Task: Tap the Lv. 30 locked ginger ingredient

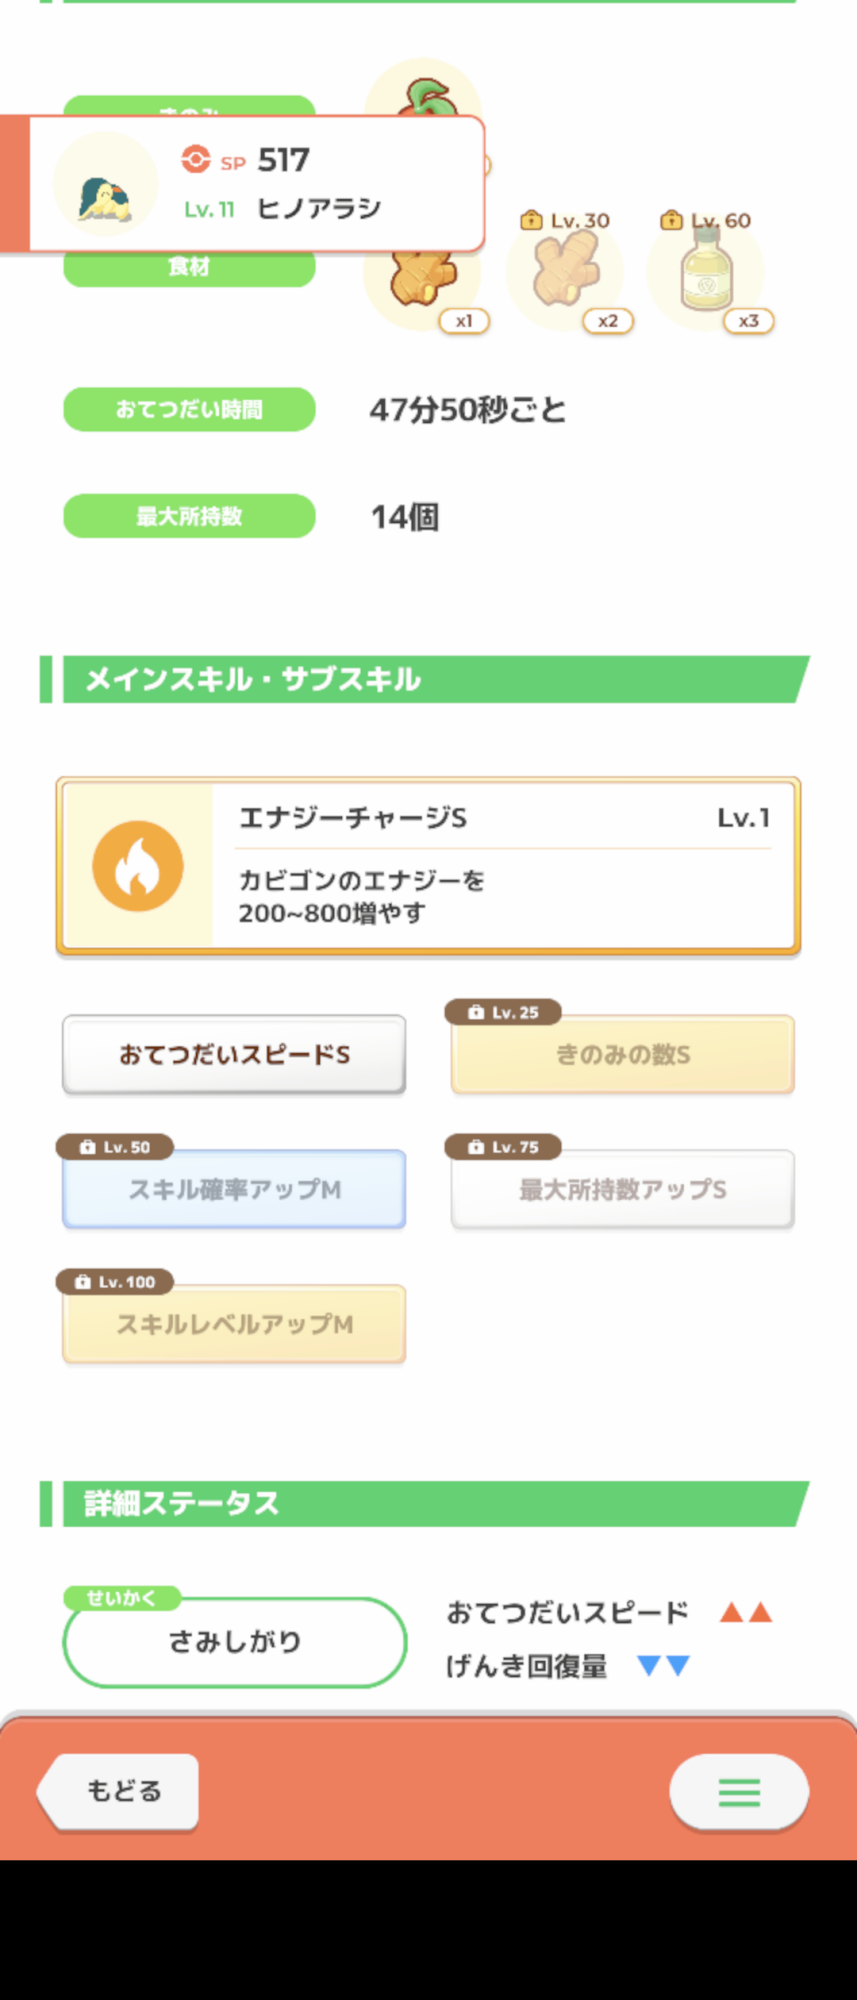Action: pyautogui.click(x=566, y=270)
